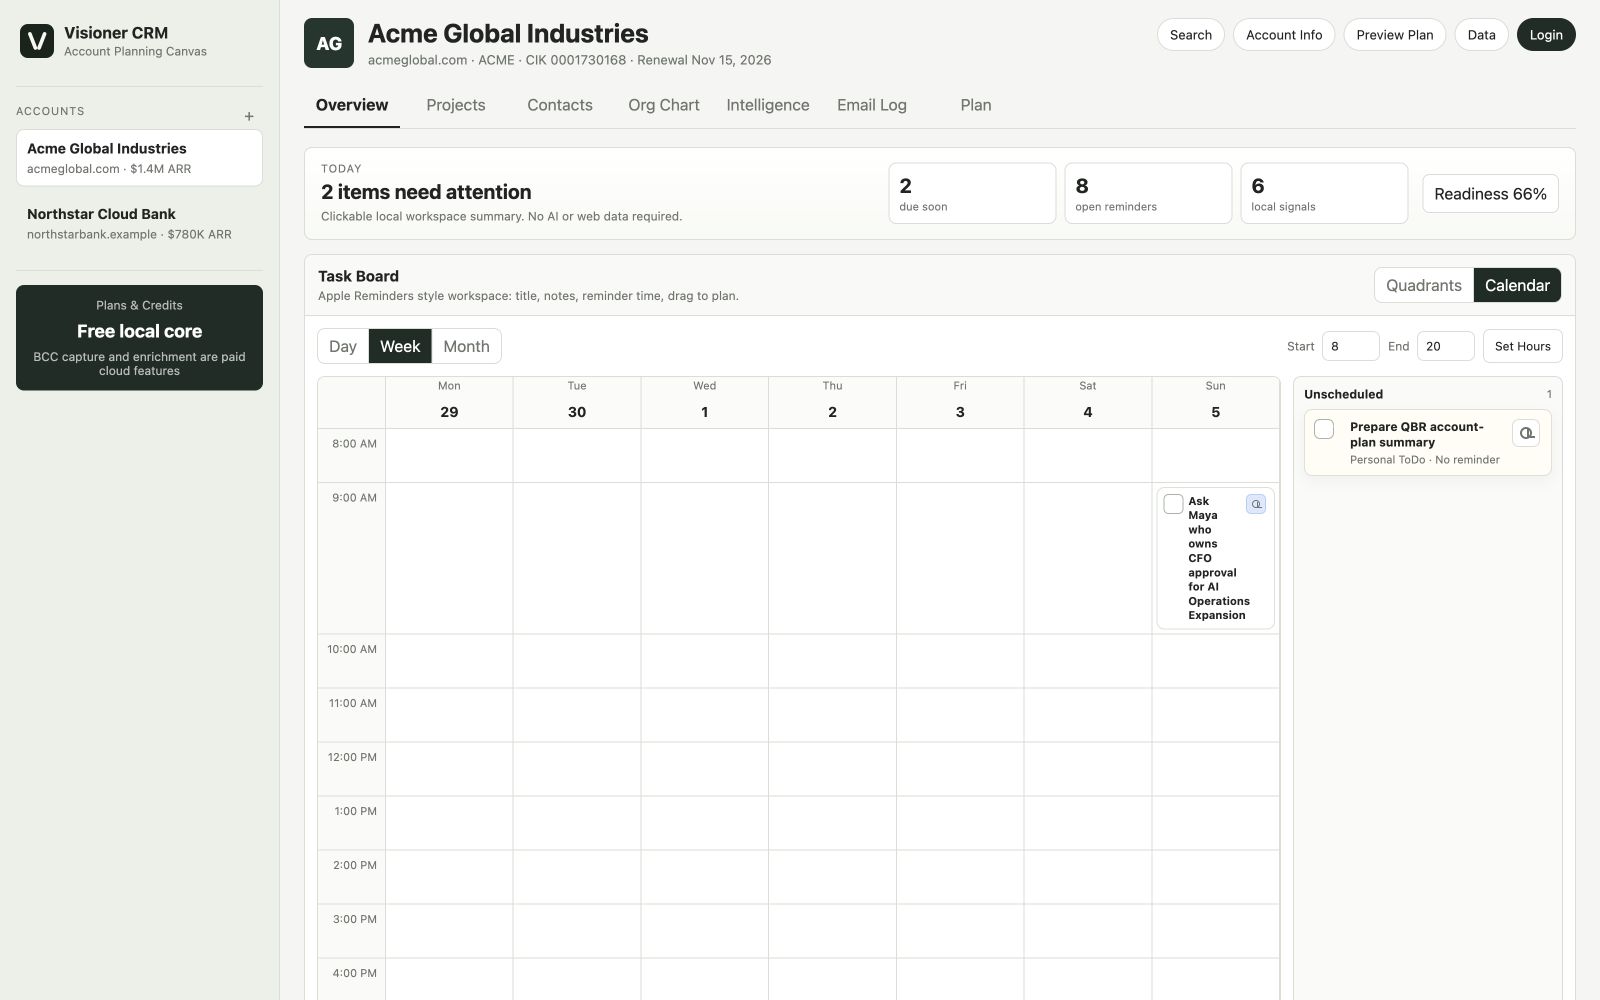The width and height of the screenshot is (1600, 1000).
Task: Click the Data button
Action: (1482, 35)
